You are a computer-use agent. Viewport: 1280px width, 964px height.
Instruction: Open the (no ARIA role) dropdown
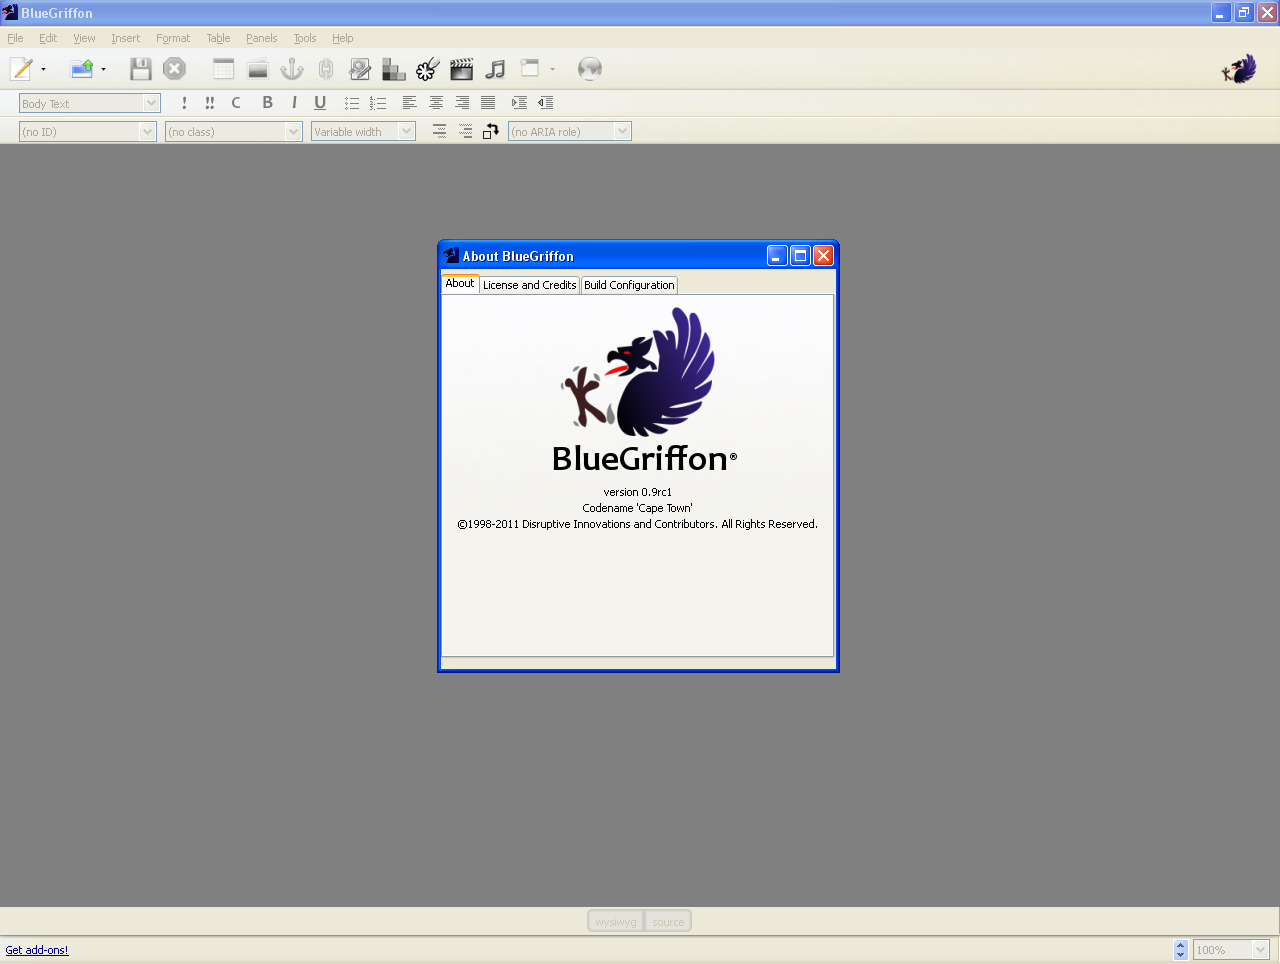[569, 131]
